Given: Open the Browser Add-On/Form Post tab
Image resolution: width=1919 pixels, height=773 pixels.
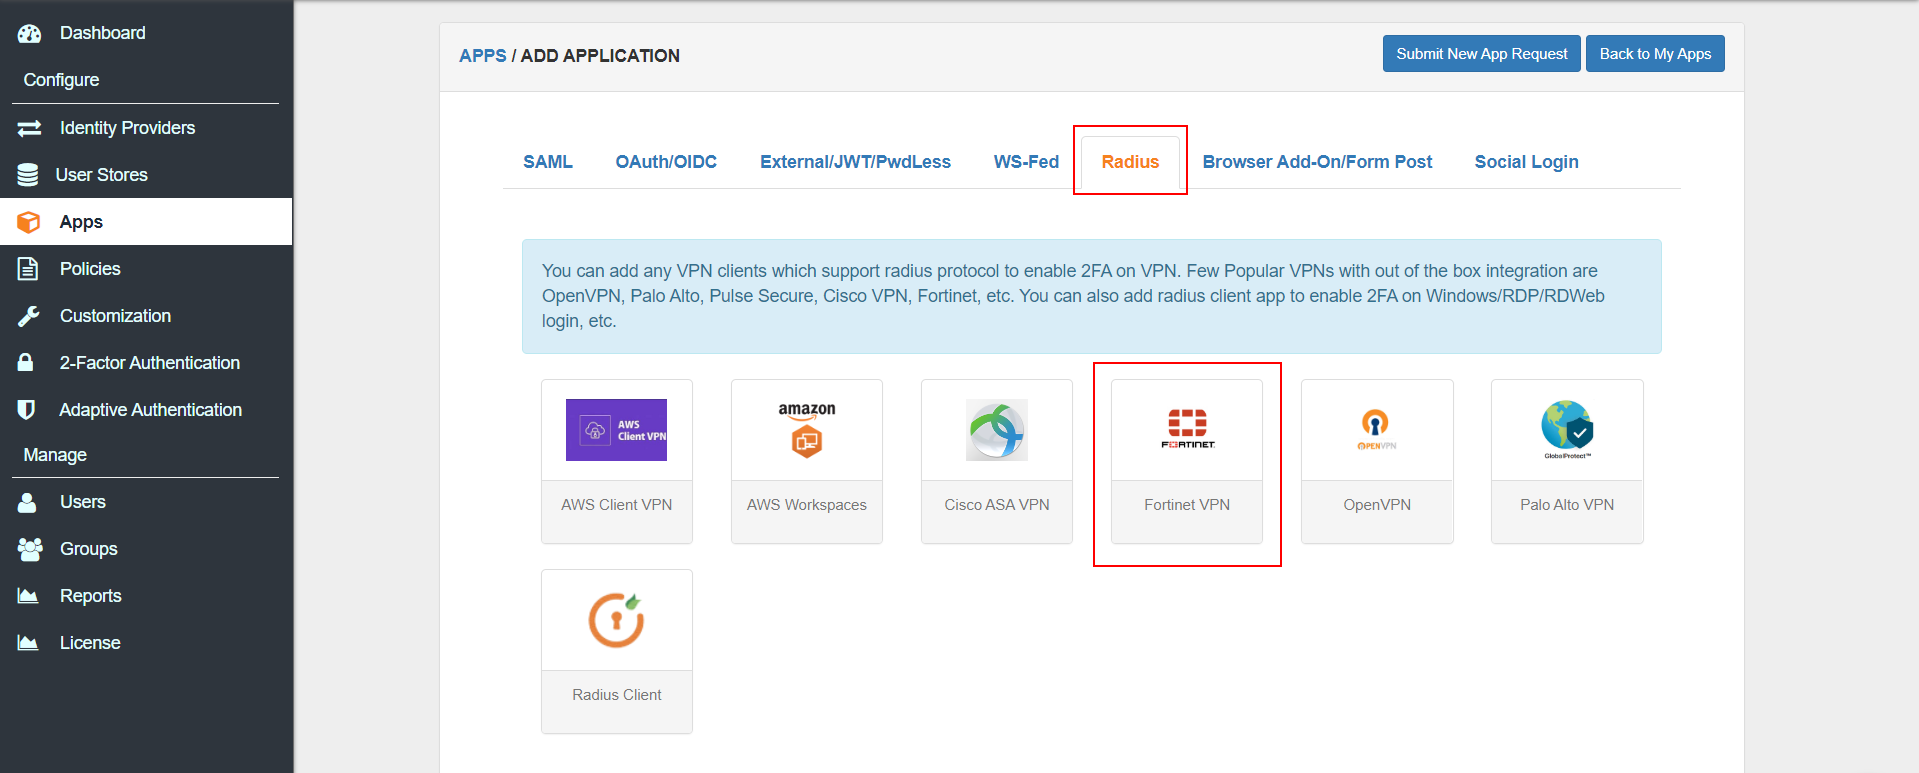Looking at the screenshot, I should [1317, 162].
